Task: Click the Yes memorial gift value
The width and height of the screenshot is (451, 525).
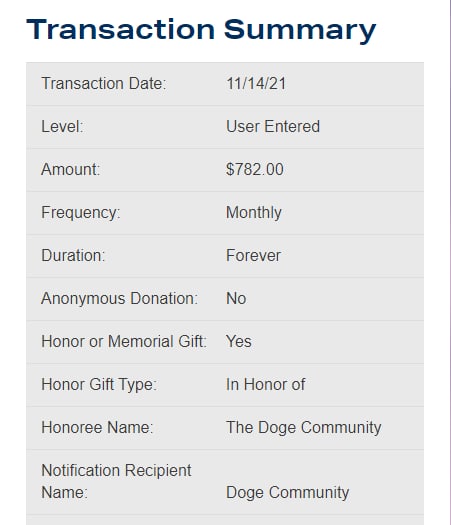Action: [239, 342]
